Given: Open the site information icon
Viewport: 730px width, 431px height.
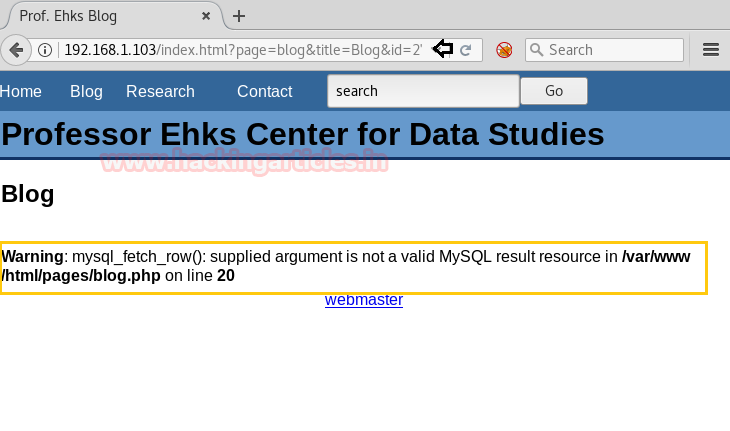Looking at the screenshot, I should (x=45, y=50).
